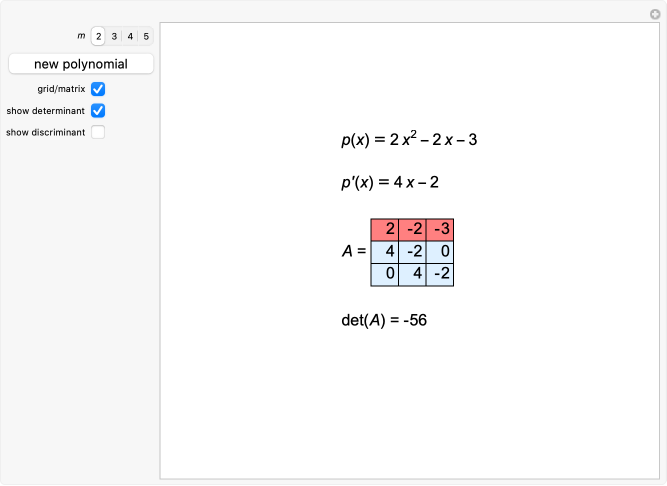The height and width of the screenshot is (486, 667).
Task: Click the bottom-right matrix cell containing -2
Action: (x=440, y=273)
